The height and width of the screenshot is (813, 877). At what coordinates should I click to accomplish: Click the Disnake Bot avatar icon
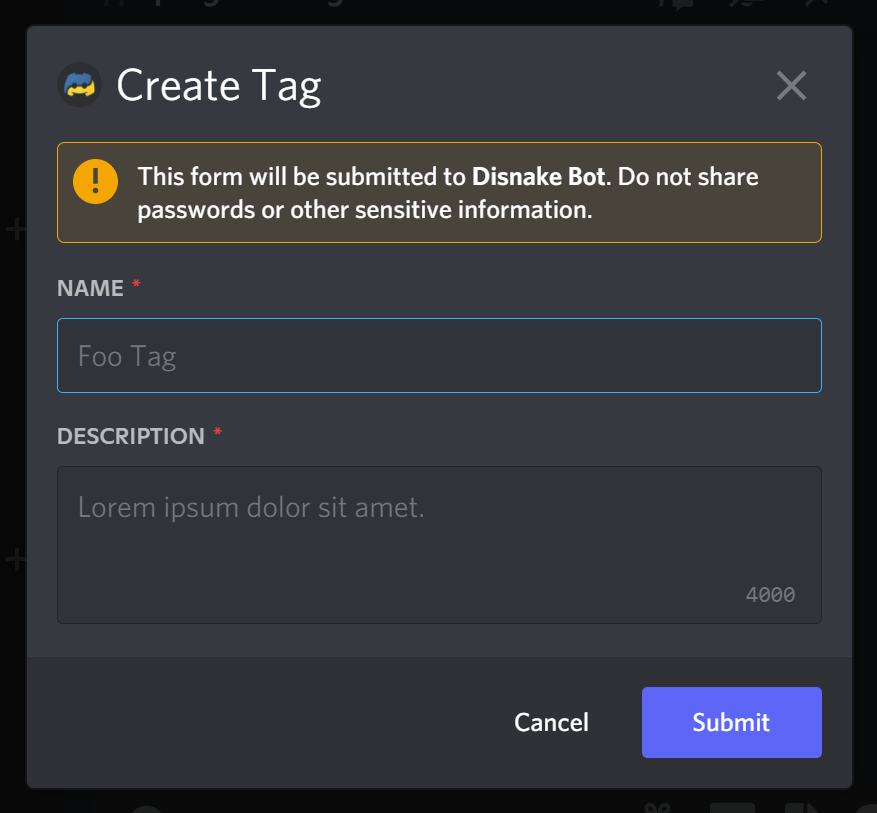coord(79,85)
